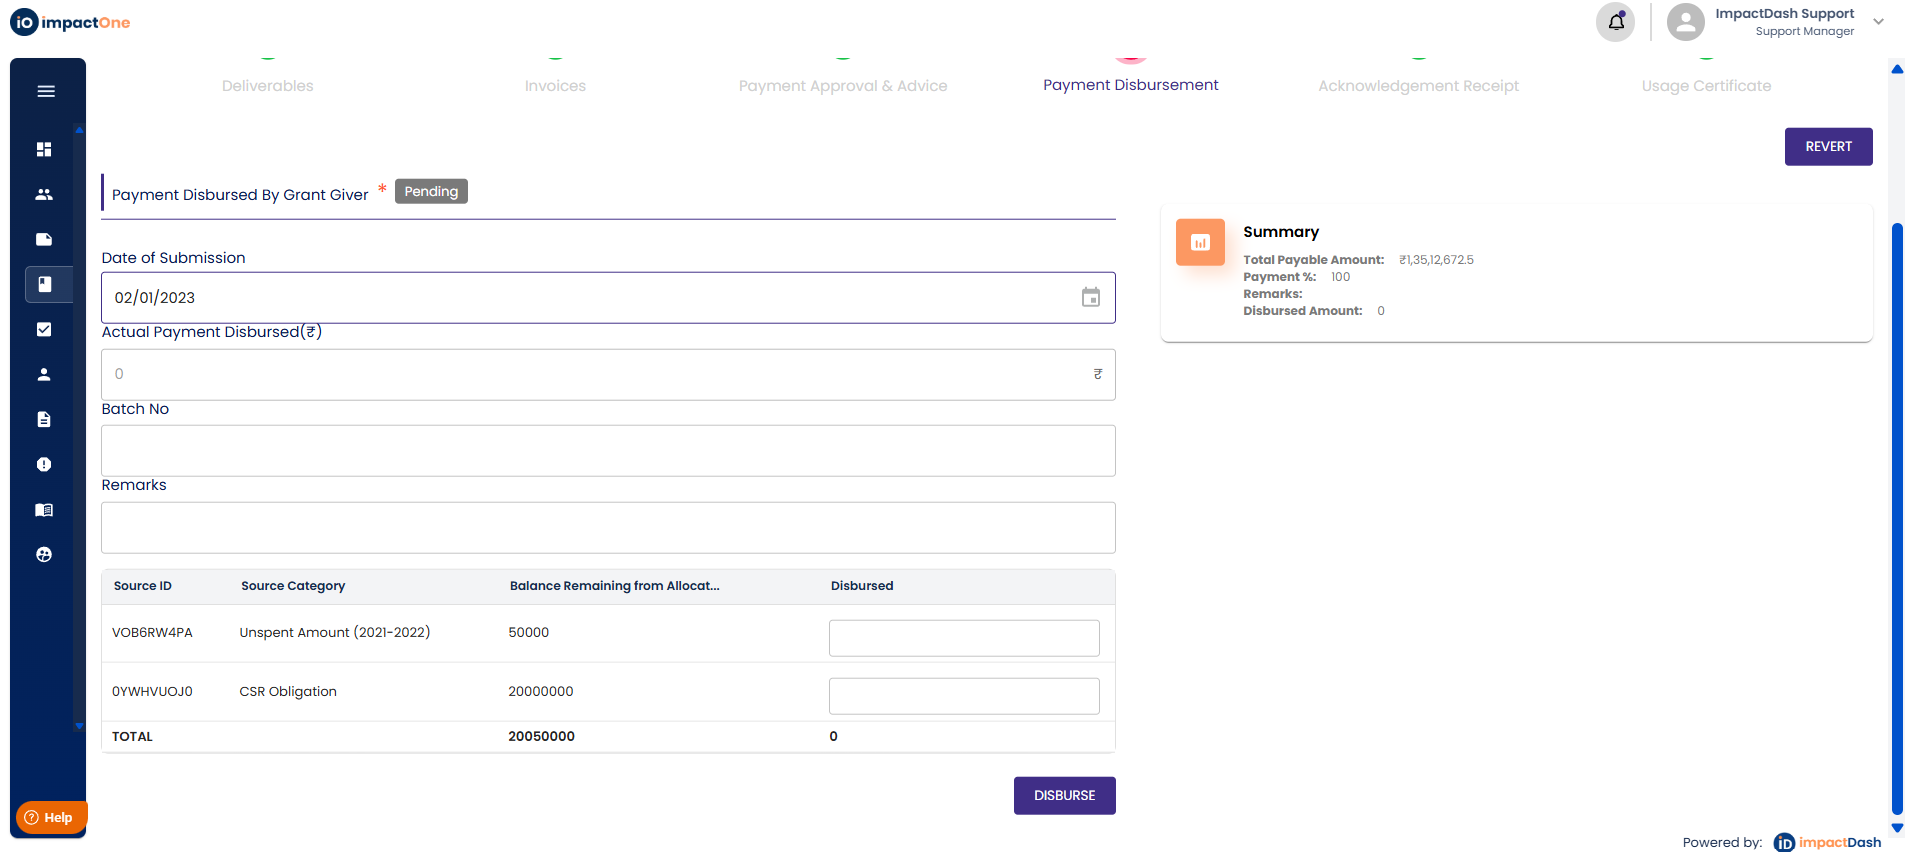Open the open-book sidebar icon

[x=44, y=510]
